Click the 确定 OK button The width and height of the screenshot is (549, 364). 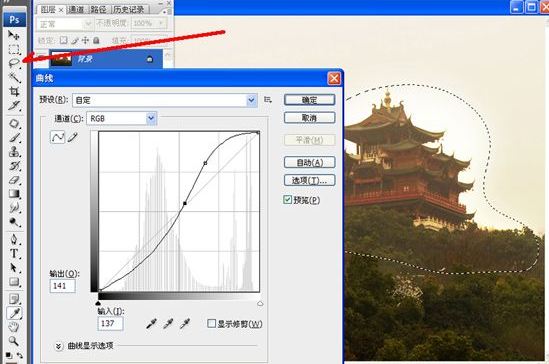coord(310,100)
